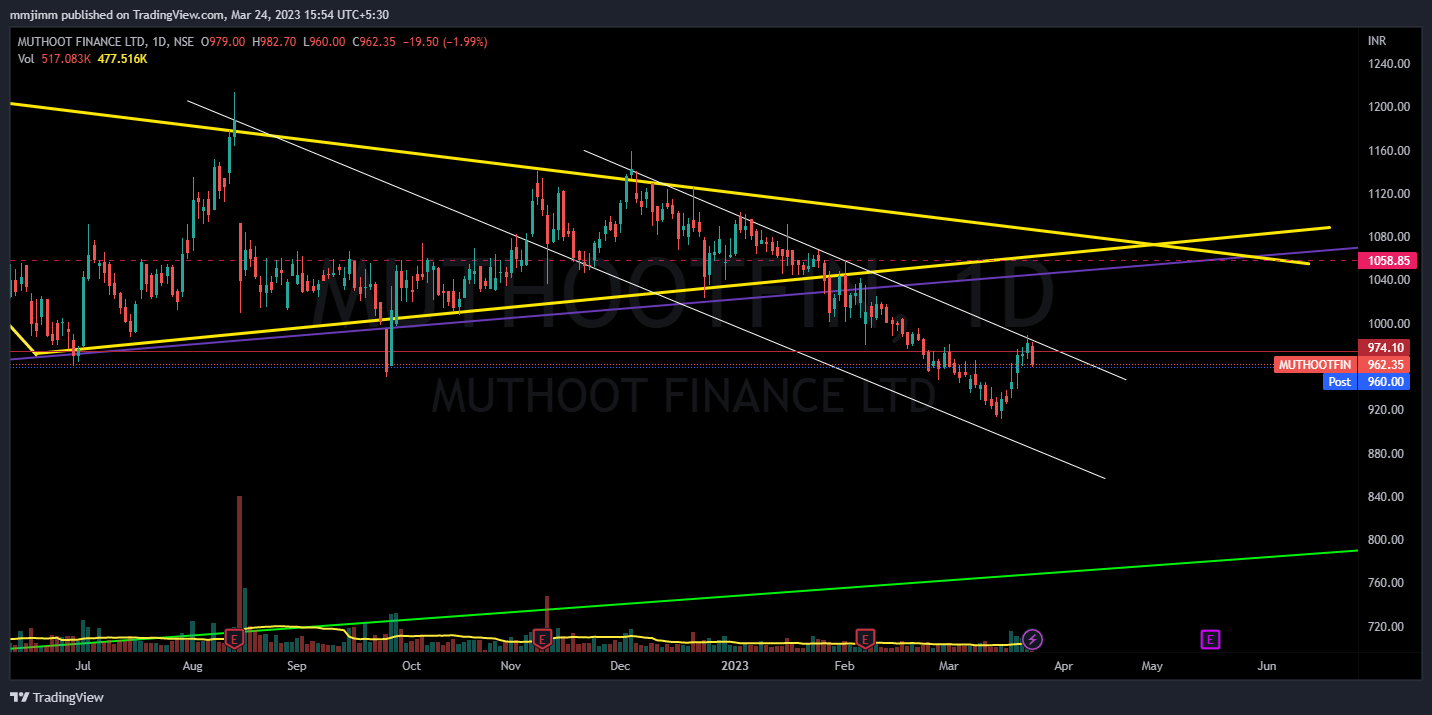The width and height of the screenshot is (1432, 715).
Task: Click the 1000.00 price axis label
Action: pos(1389,324)
